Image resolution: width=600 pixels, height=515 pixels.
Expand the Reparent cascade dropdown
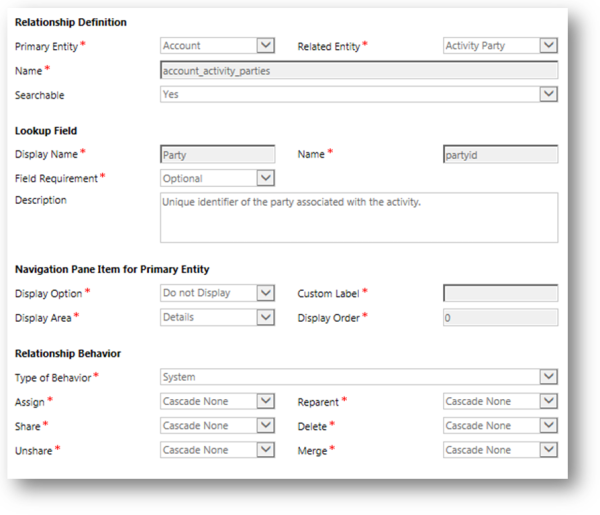pyautogui.click(x=500, y=401)
